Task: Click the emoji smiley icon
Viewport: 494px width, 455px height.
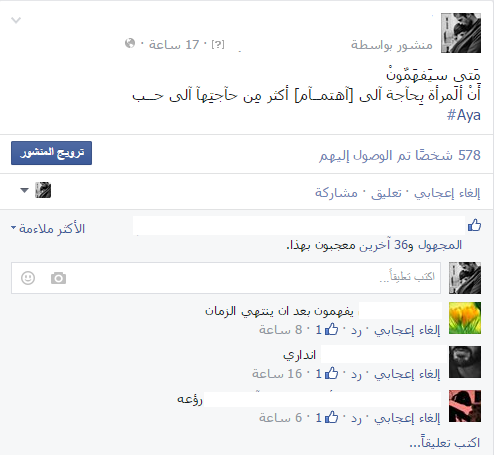Action: (x=28, y=278)
